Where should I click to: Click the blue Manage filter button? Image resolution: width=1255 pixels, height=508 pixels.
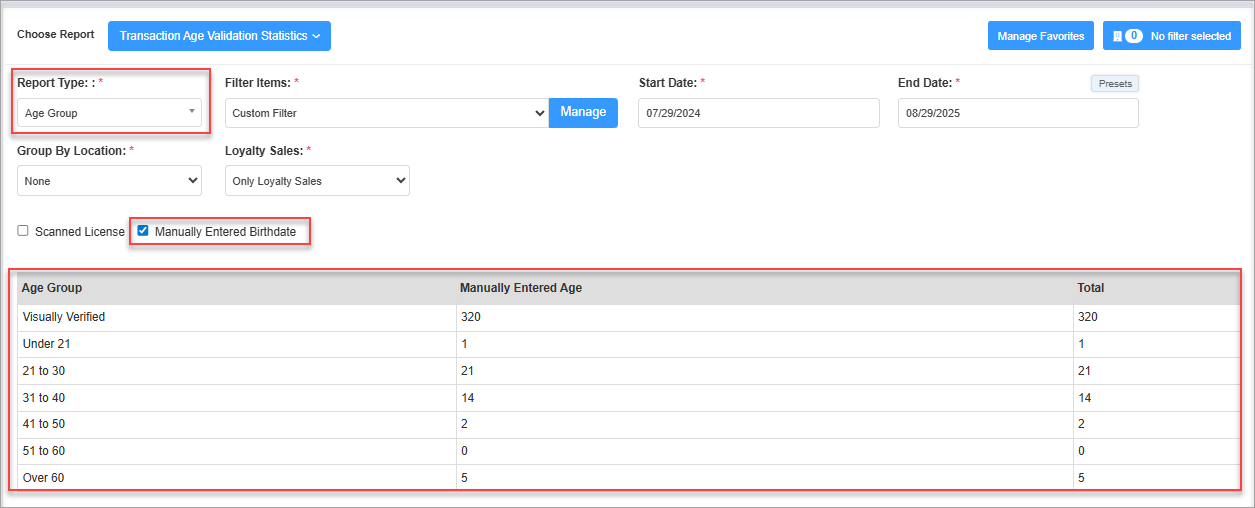[x=583, y=112]
